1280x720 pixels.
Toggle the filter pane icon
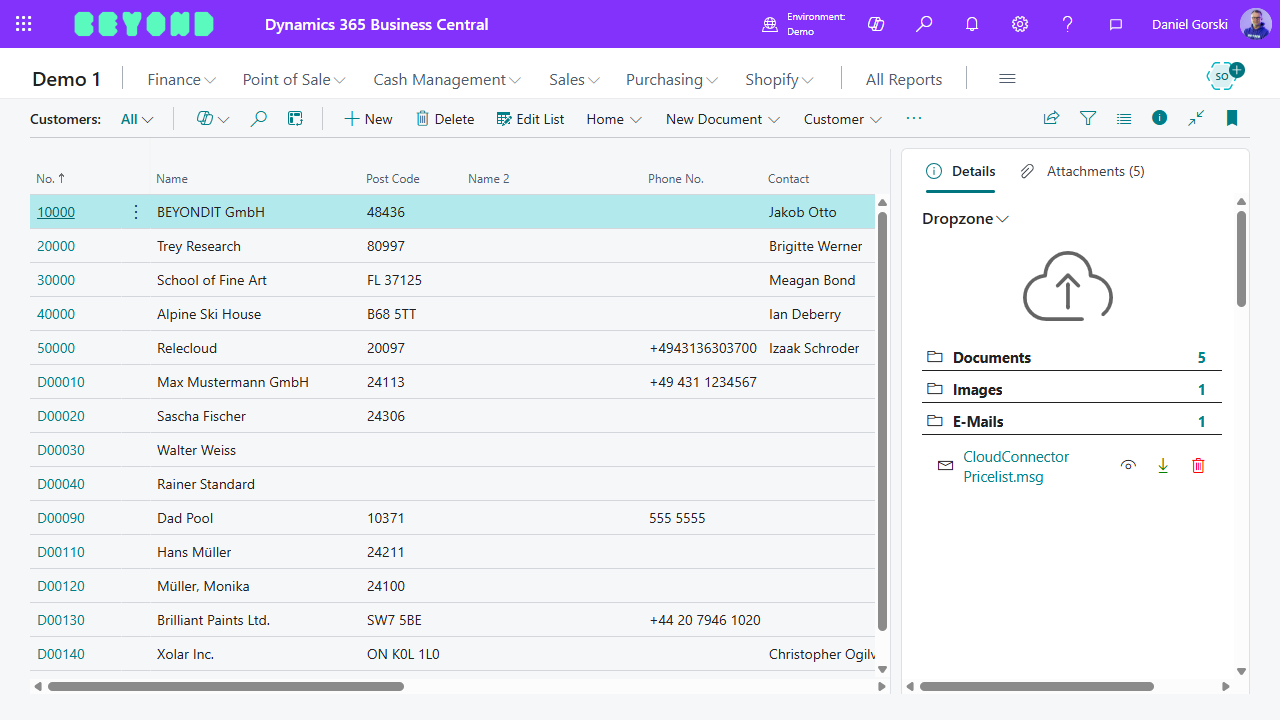coord(1087,118)
